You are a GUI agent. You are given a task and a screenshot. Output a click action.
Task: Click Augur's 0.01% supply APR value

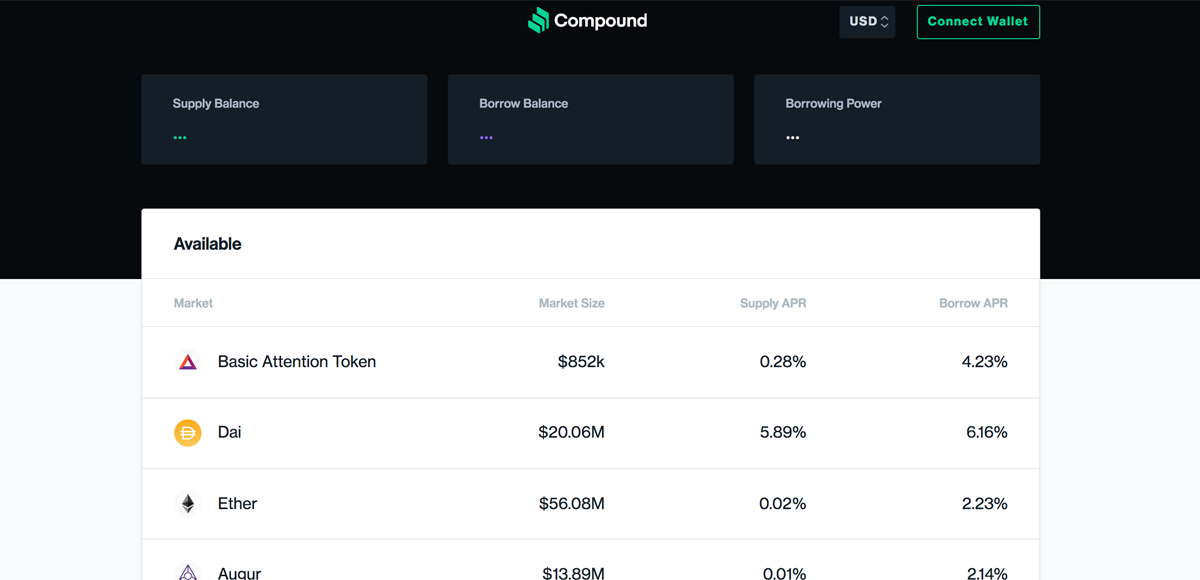coord(784,573)
